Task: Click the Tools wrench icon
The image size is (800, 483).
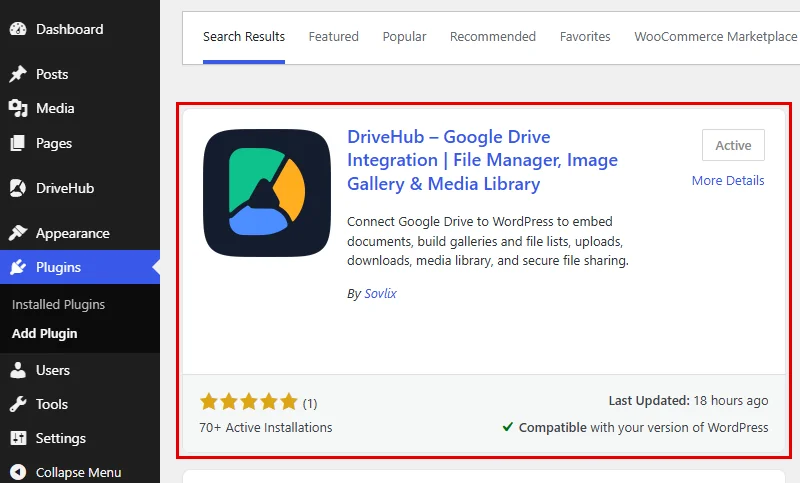Action: 18,404
